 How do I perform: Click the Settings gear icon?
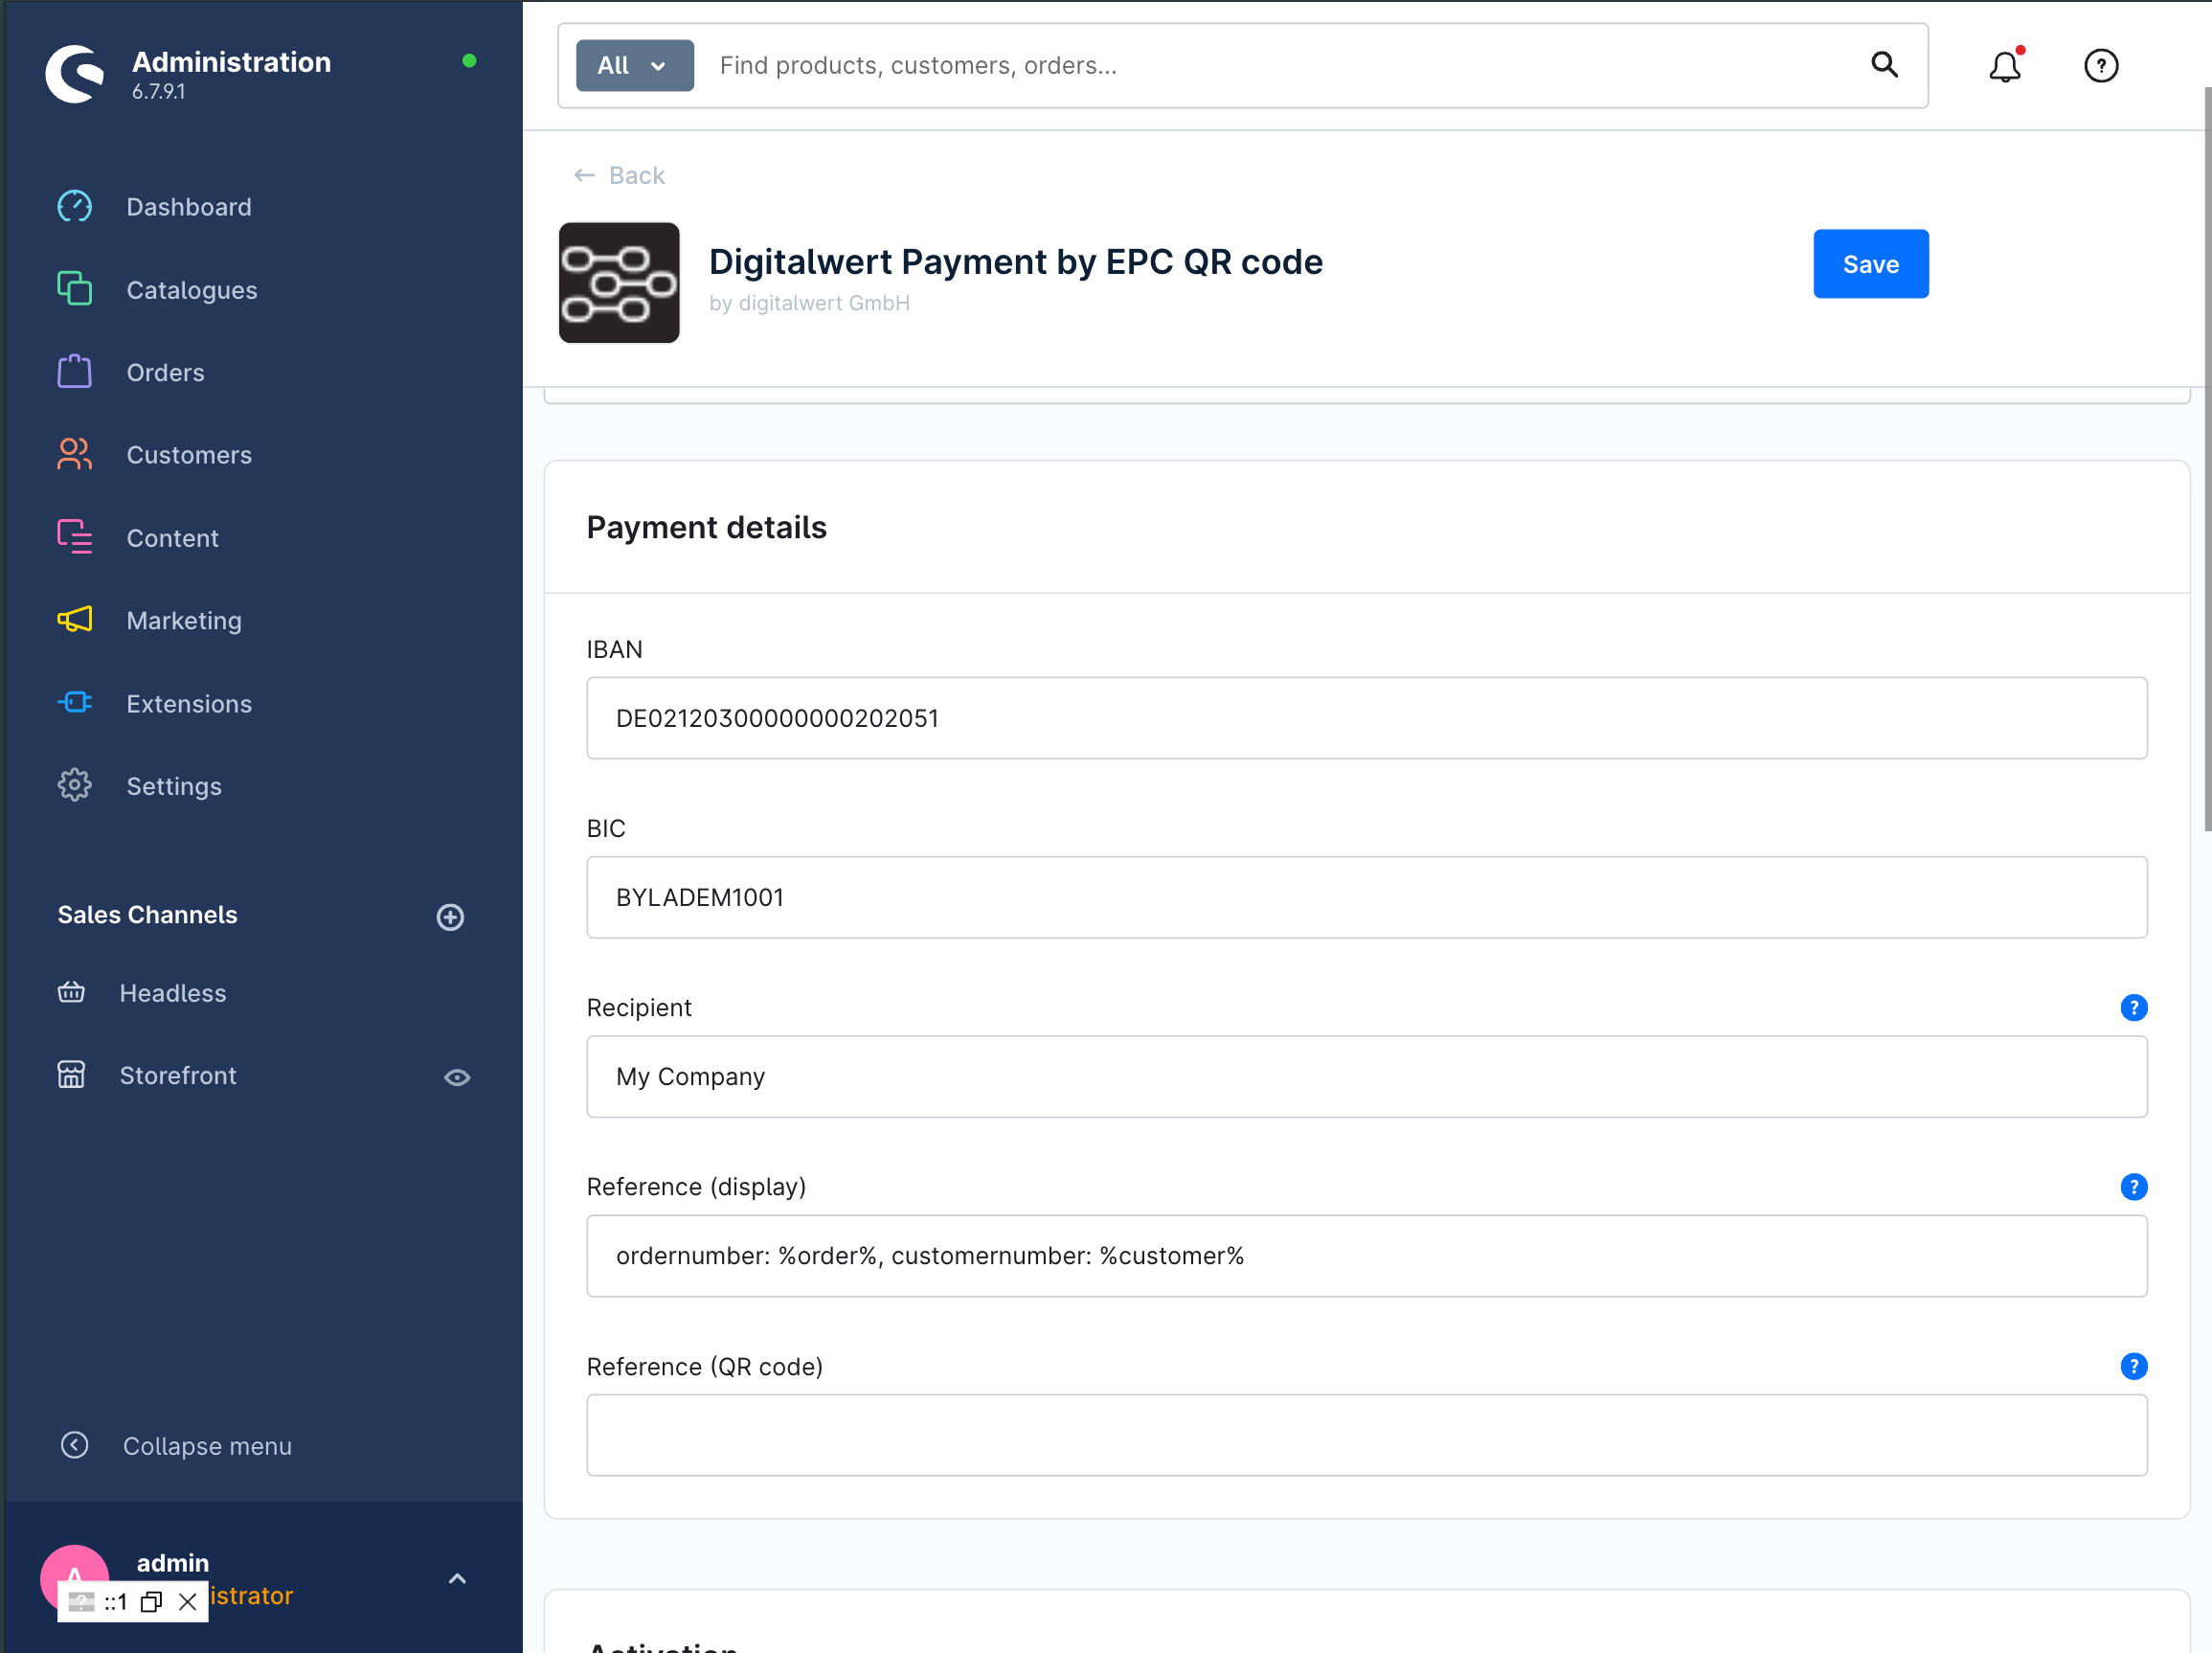coord(75,786)
